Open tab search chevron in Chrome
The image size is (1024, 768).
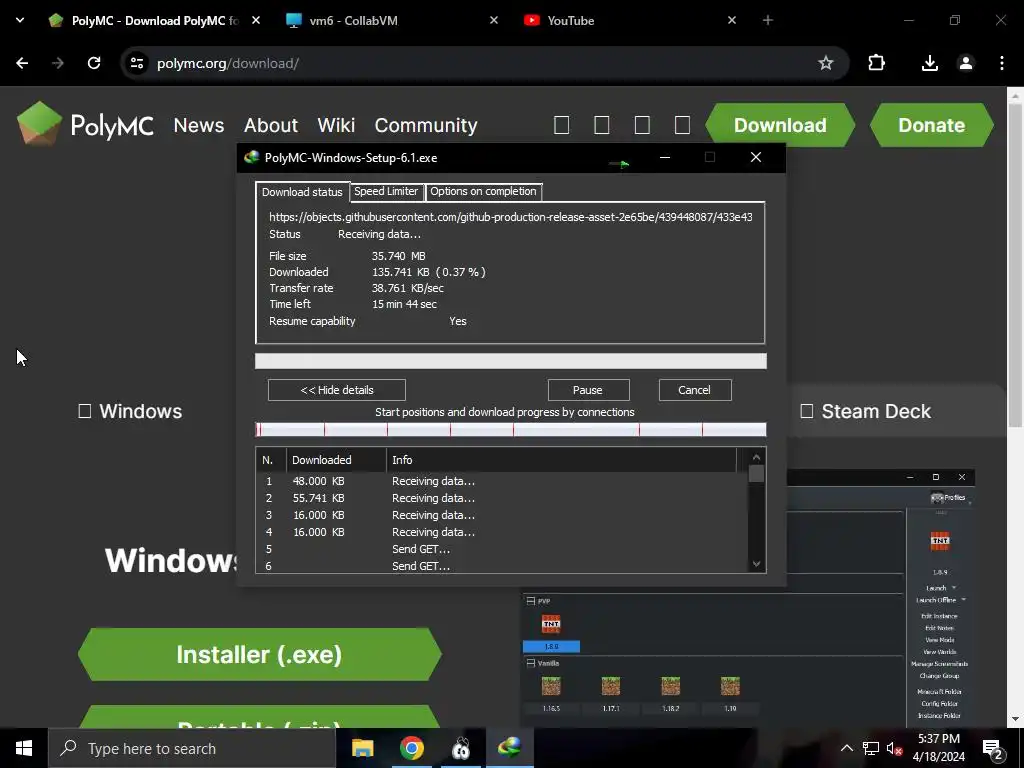click(x=20, y=20)
